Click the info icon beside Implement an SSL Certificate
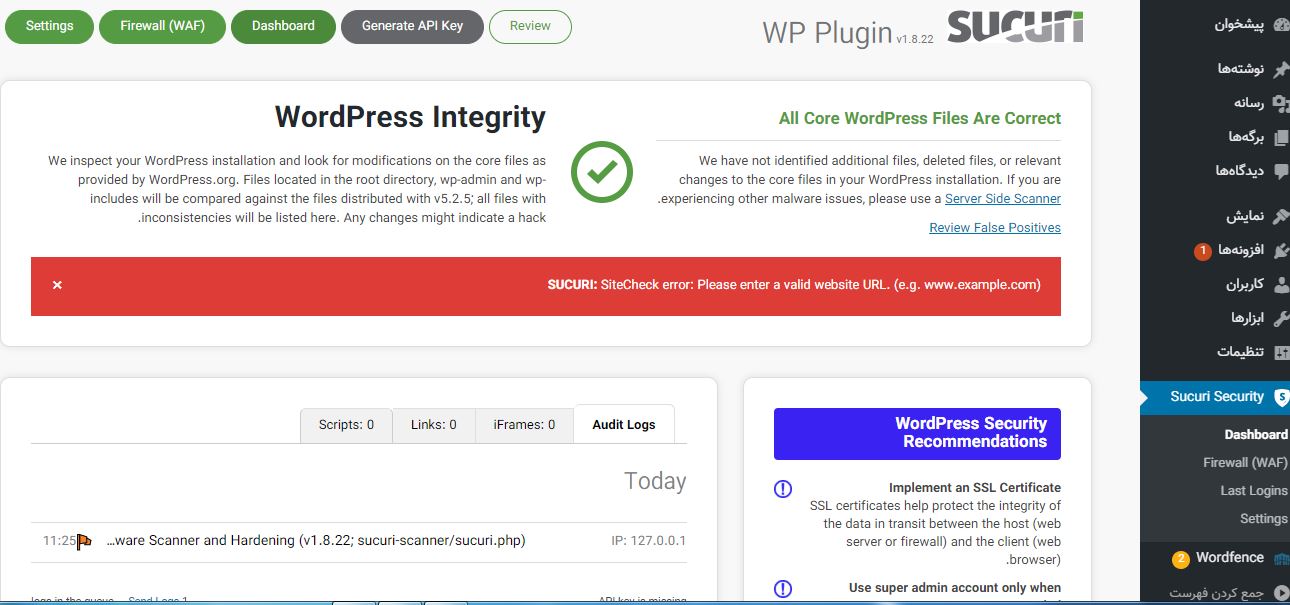This screenshot has height=605, width=1290. pyautogui.click(x=783, y=489)
